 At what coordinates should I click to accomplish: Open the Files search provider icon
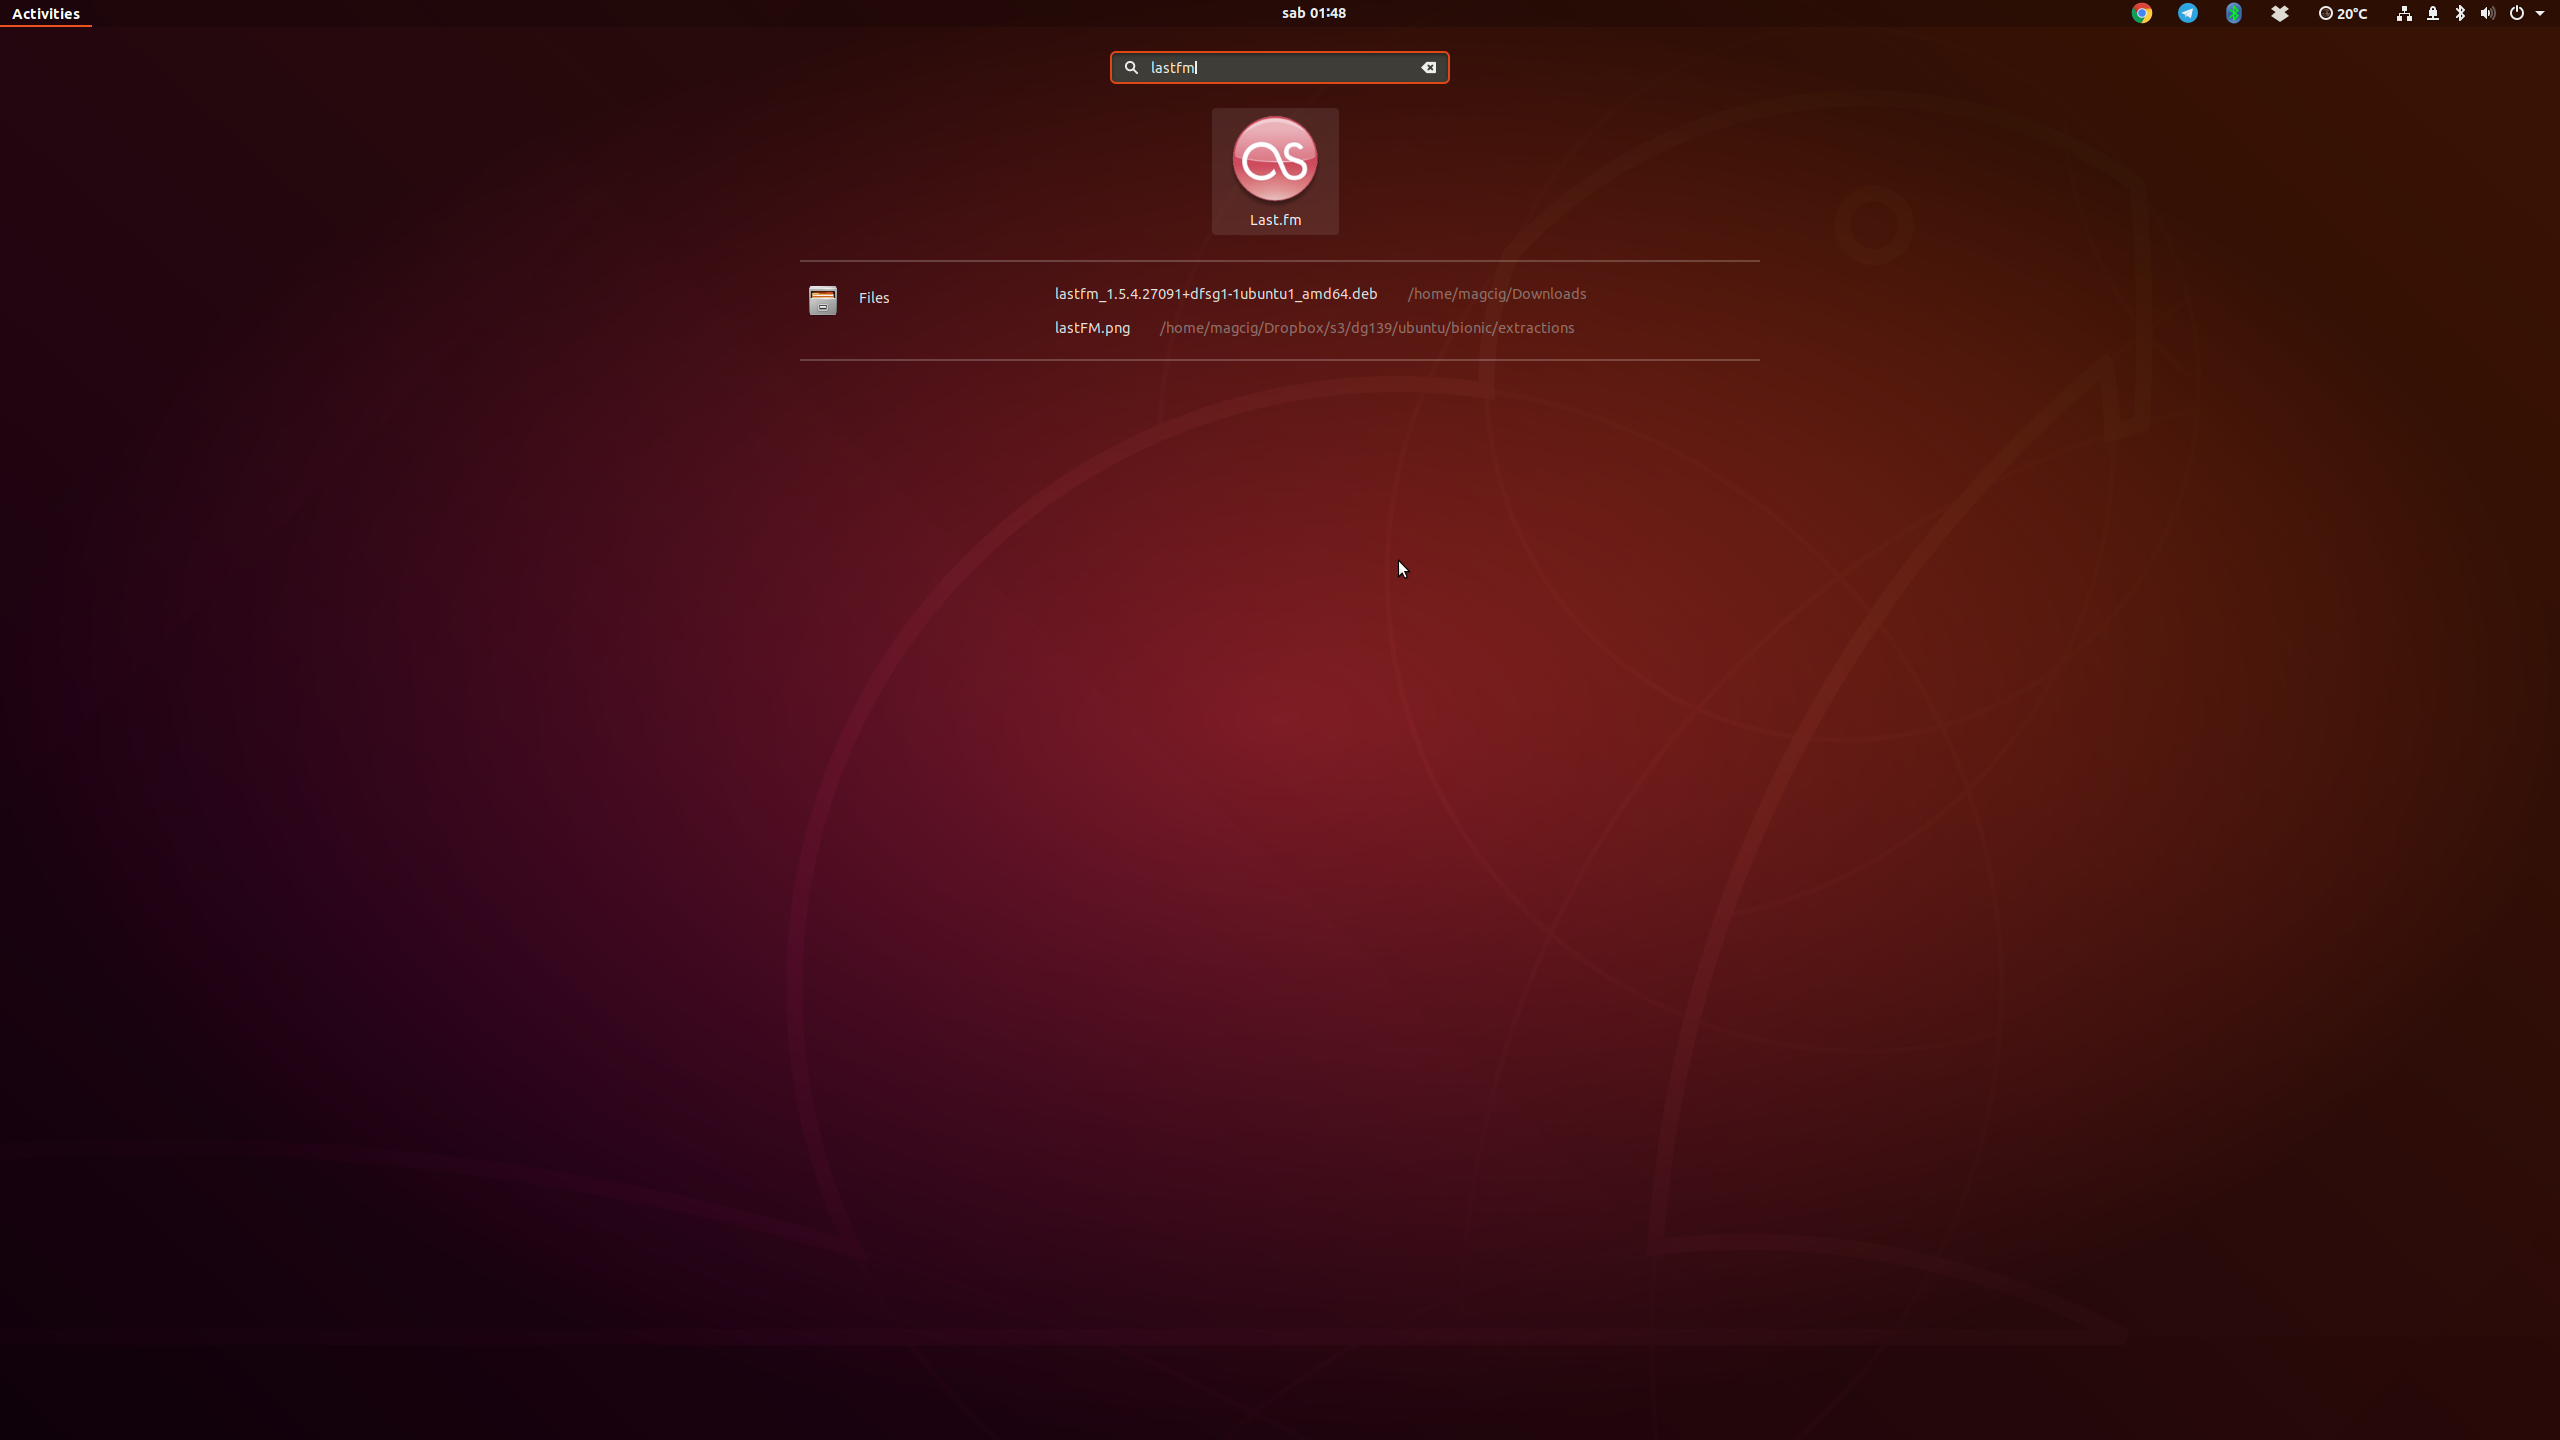(823, 299)
